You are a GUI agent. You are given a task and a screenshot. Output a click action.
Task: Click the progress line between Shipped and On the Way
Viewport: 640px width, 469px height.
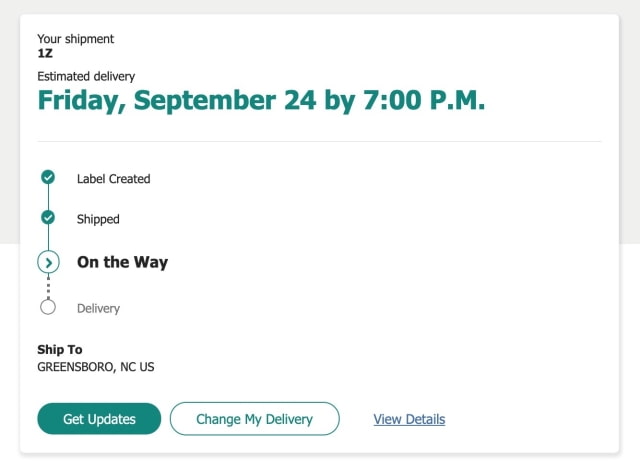point(48,237)
